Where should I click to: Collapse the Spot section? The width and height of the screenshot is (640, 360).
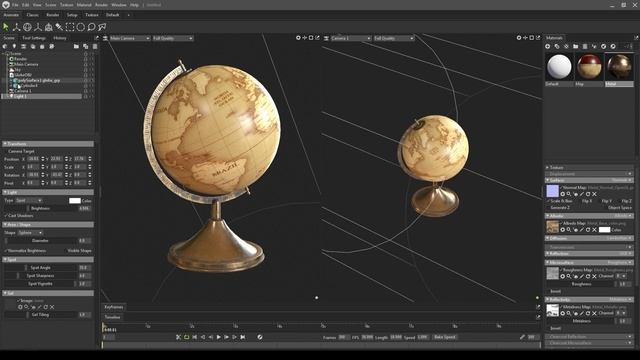coord(48,259)
